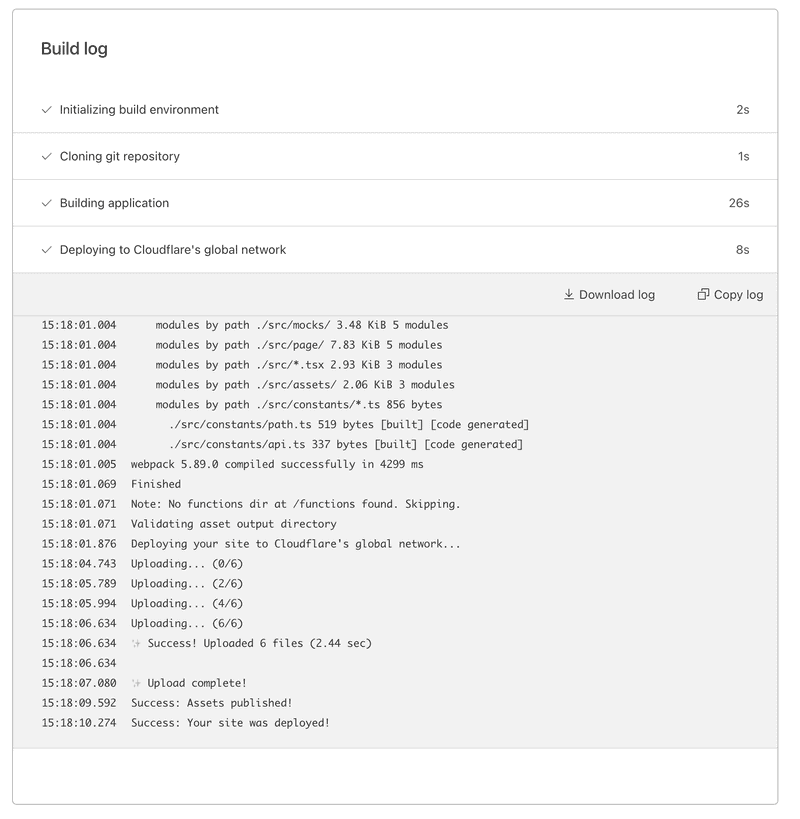Click checkmark beside Cloning git repository
The height and width of the screenshot is (819, 800).
[46, 156]
